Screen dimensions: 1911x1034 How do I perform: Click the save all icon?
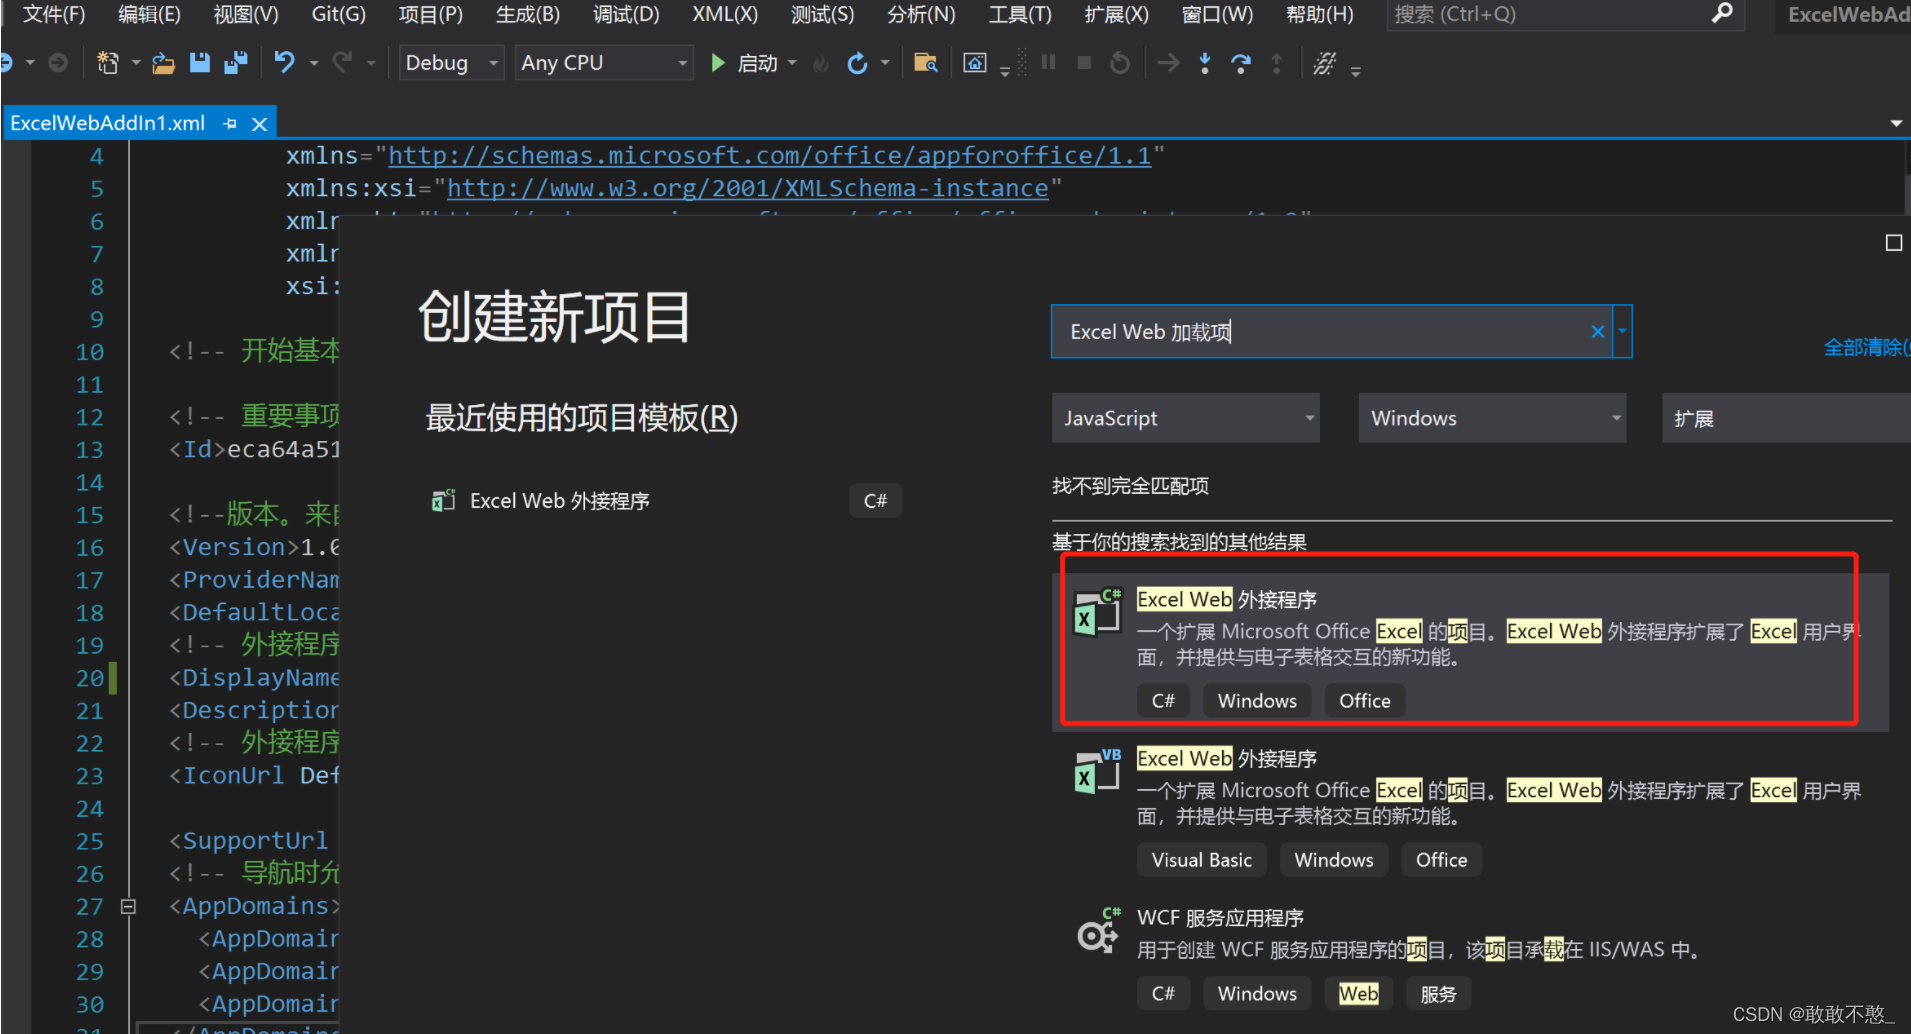[236, 63]
